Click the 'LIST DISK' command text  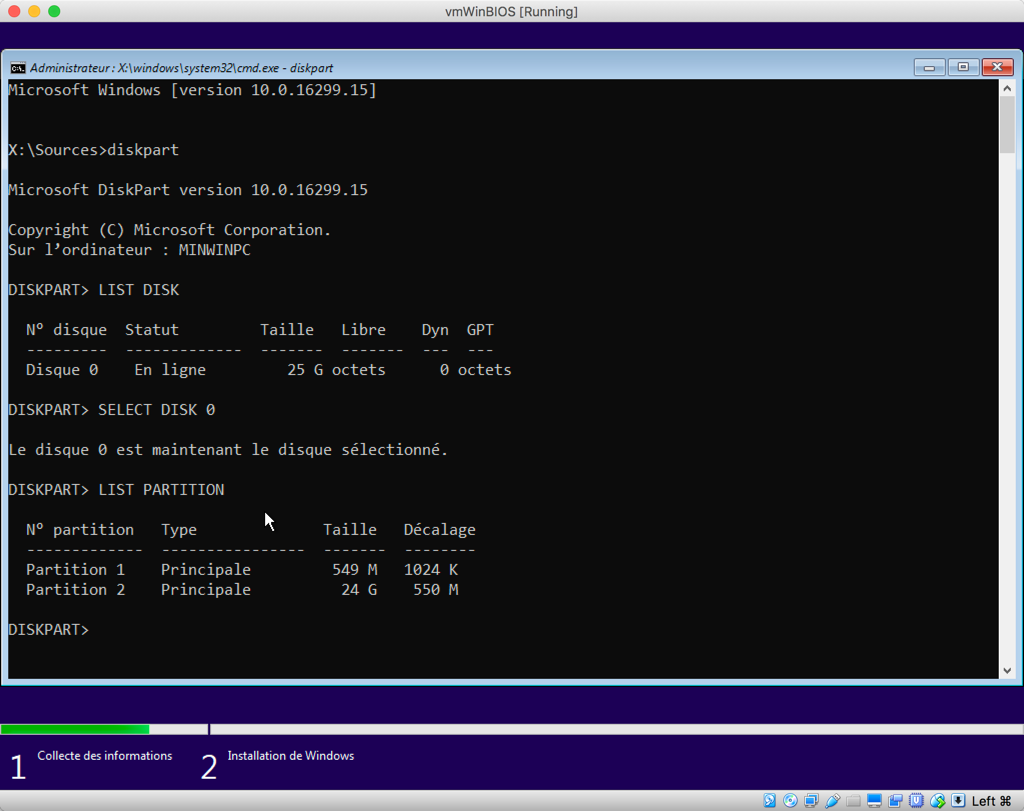138,290
